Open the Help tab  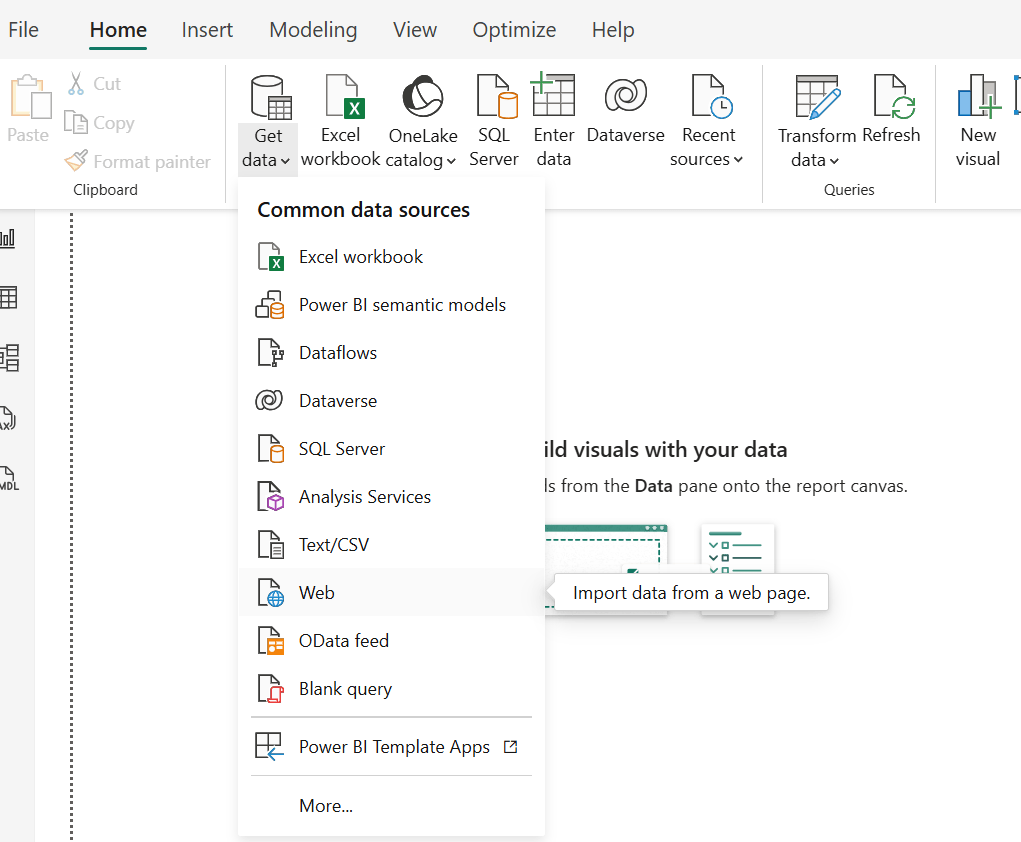pos(613,30)
